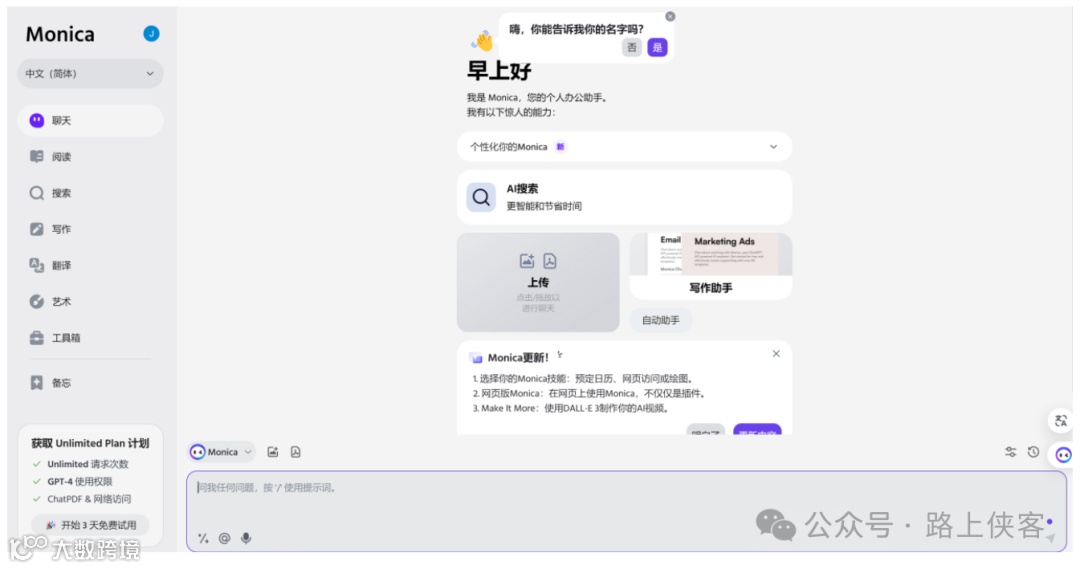Click the floating translate icon at right edge
The image size is (1080, 569).
pos(1061,420)
